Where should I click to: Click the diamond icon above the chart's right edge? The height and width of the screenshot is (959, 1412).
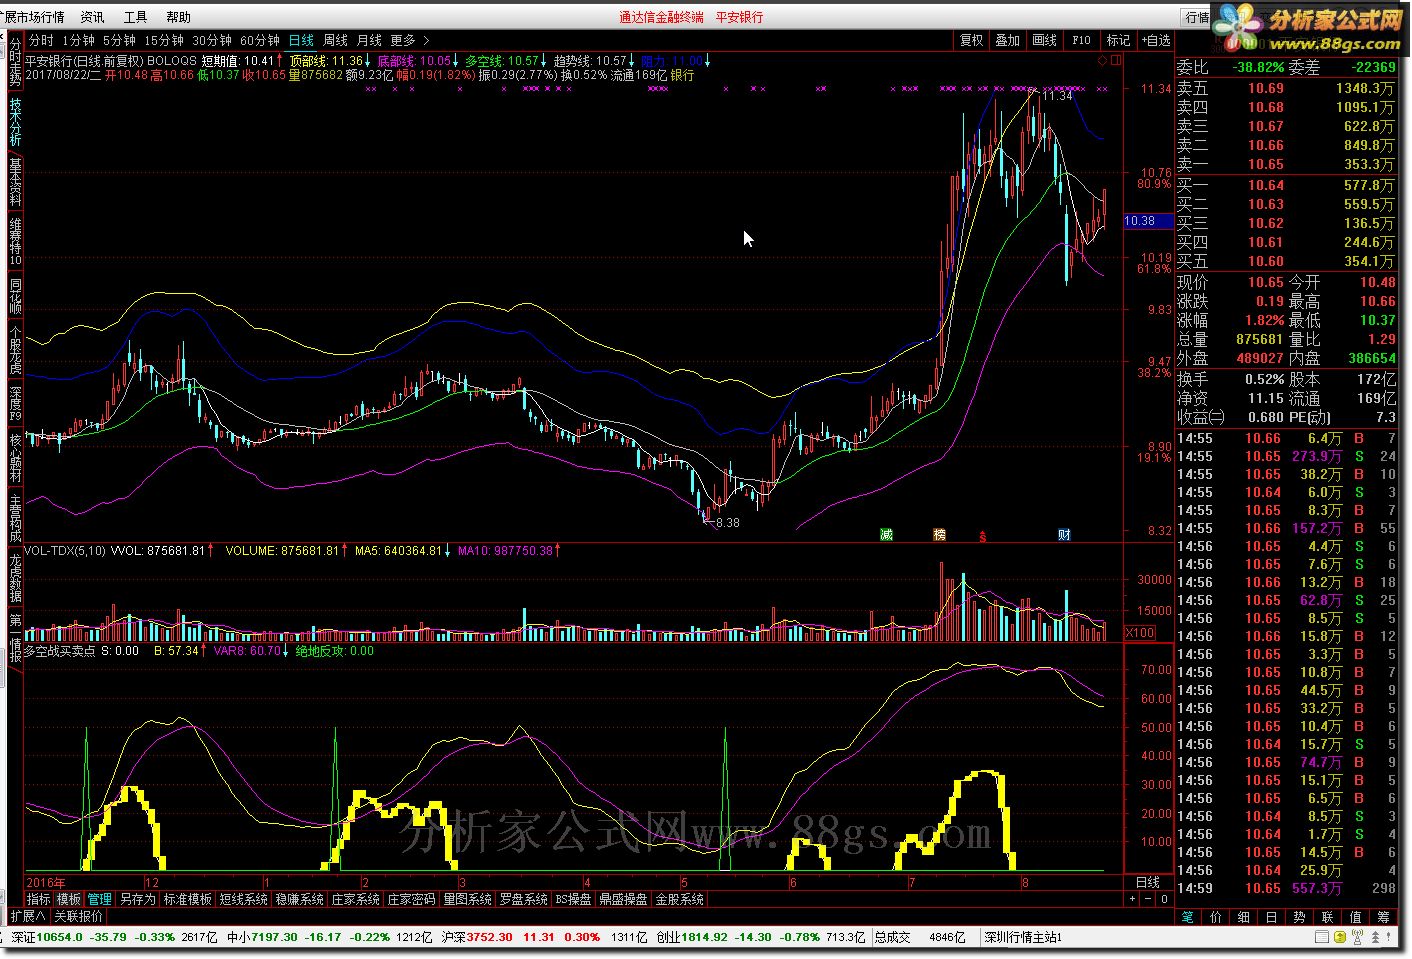click(1103, 61)
